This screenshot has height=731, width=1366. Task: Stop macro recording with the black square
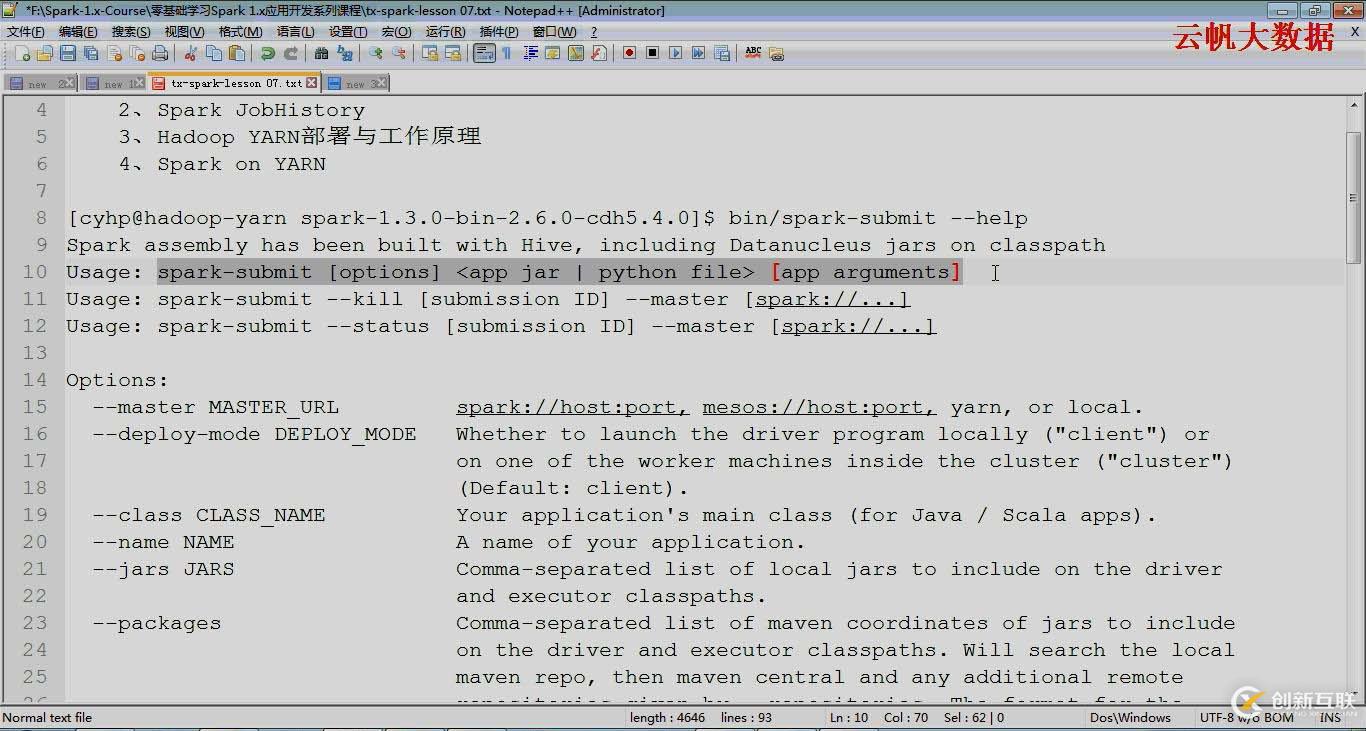pyautogui.click(x=652, y=53)
